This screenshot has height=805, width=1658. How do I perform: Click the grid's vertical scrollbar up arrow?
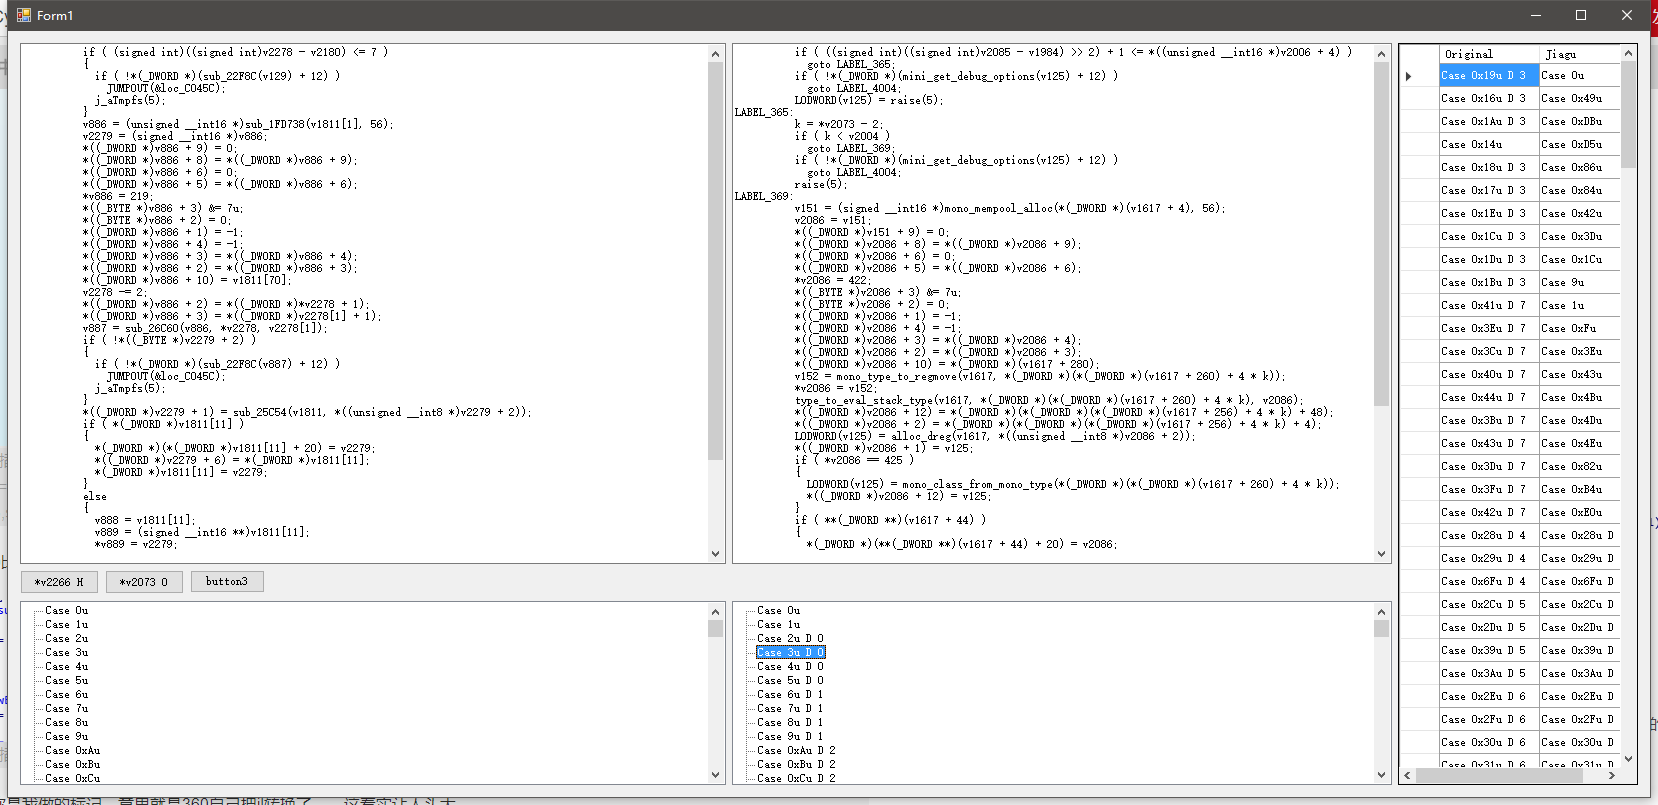[1628, 53]
